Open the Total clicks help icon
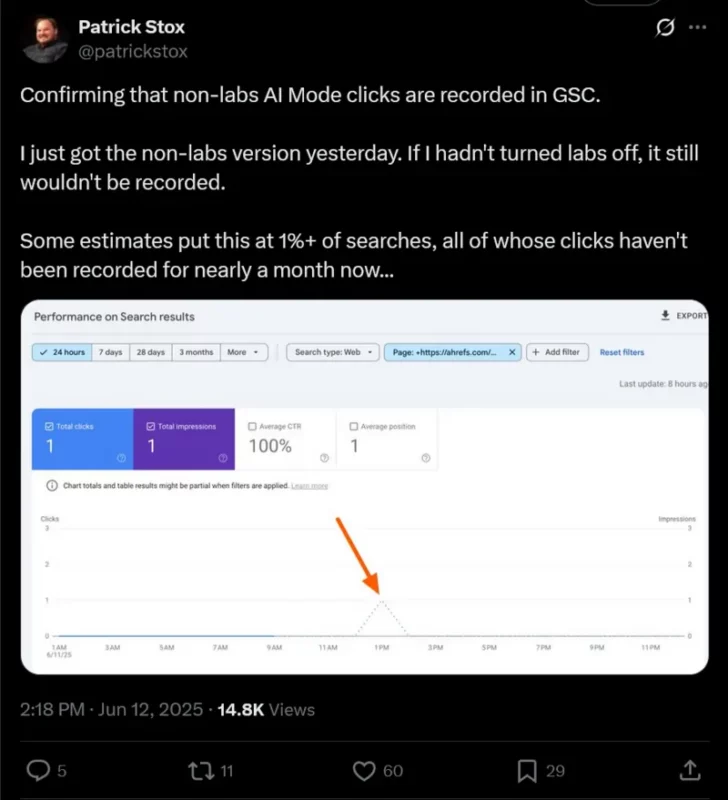The image size is (728, 800). 121,458
